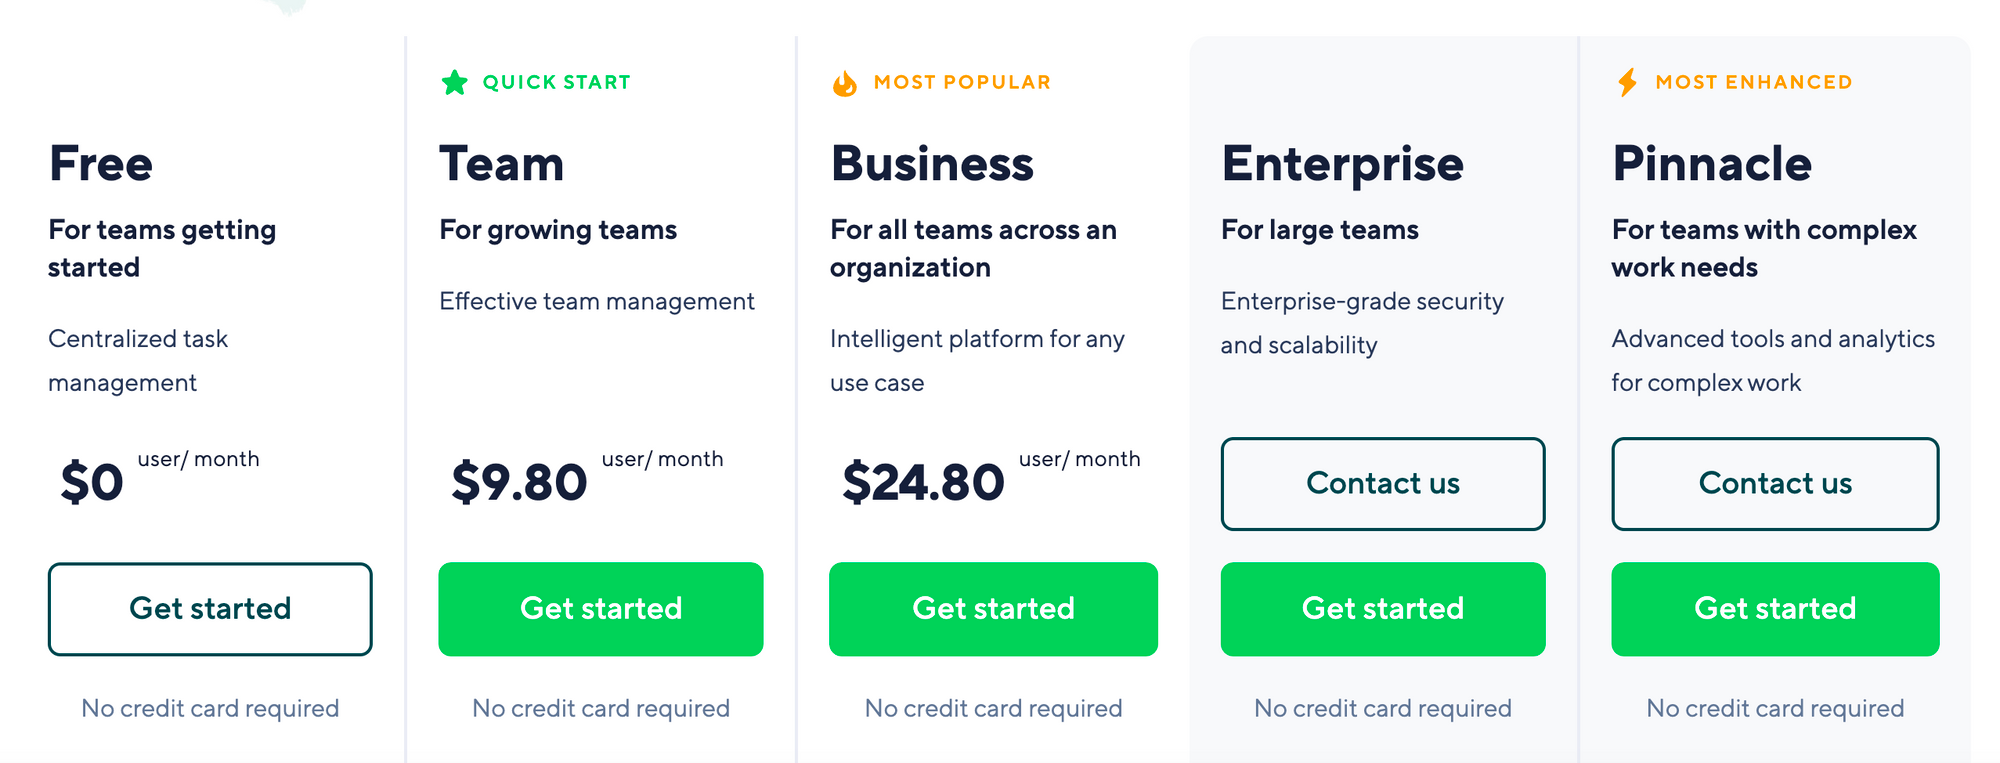The width and height of the screenshot is (2000, 763).
Task: Click No credit card required under Free plan
Action: pyautogui.click(x=209, y=708)
